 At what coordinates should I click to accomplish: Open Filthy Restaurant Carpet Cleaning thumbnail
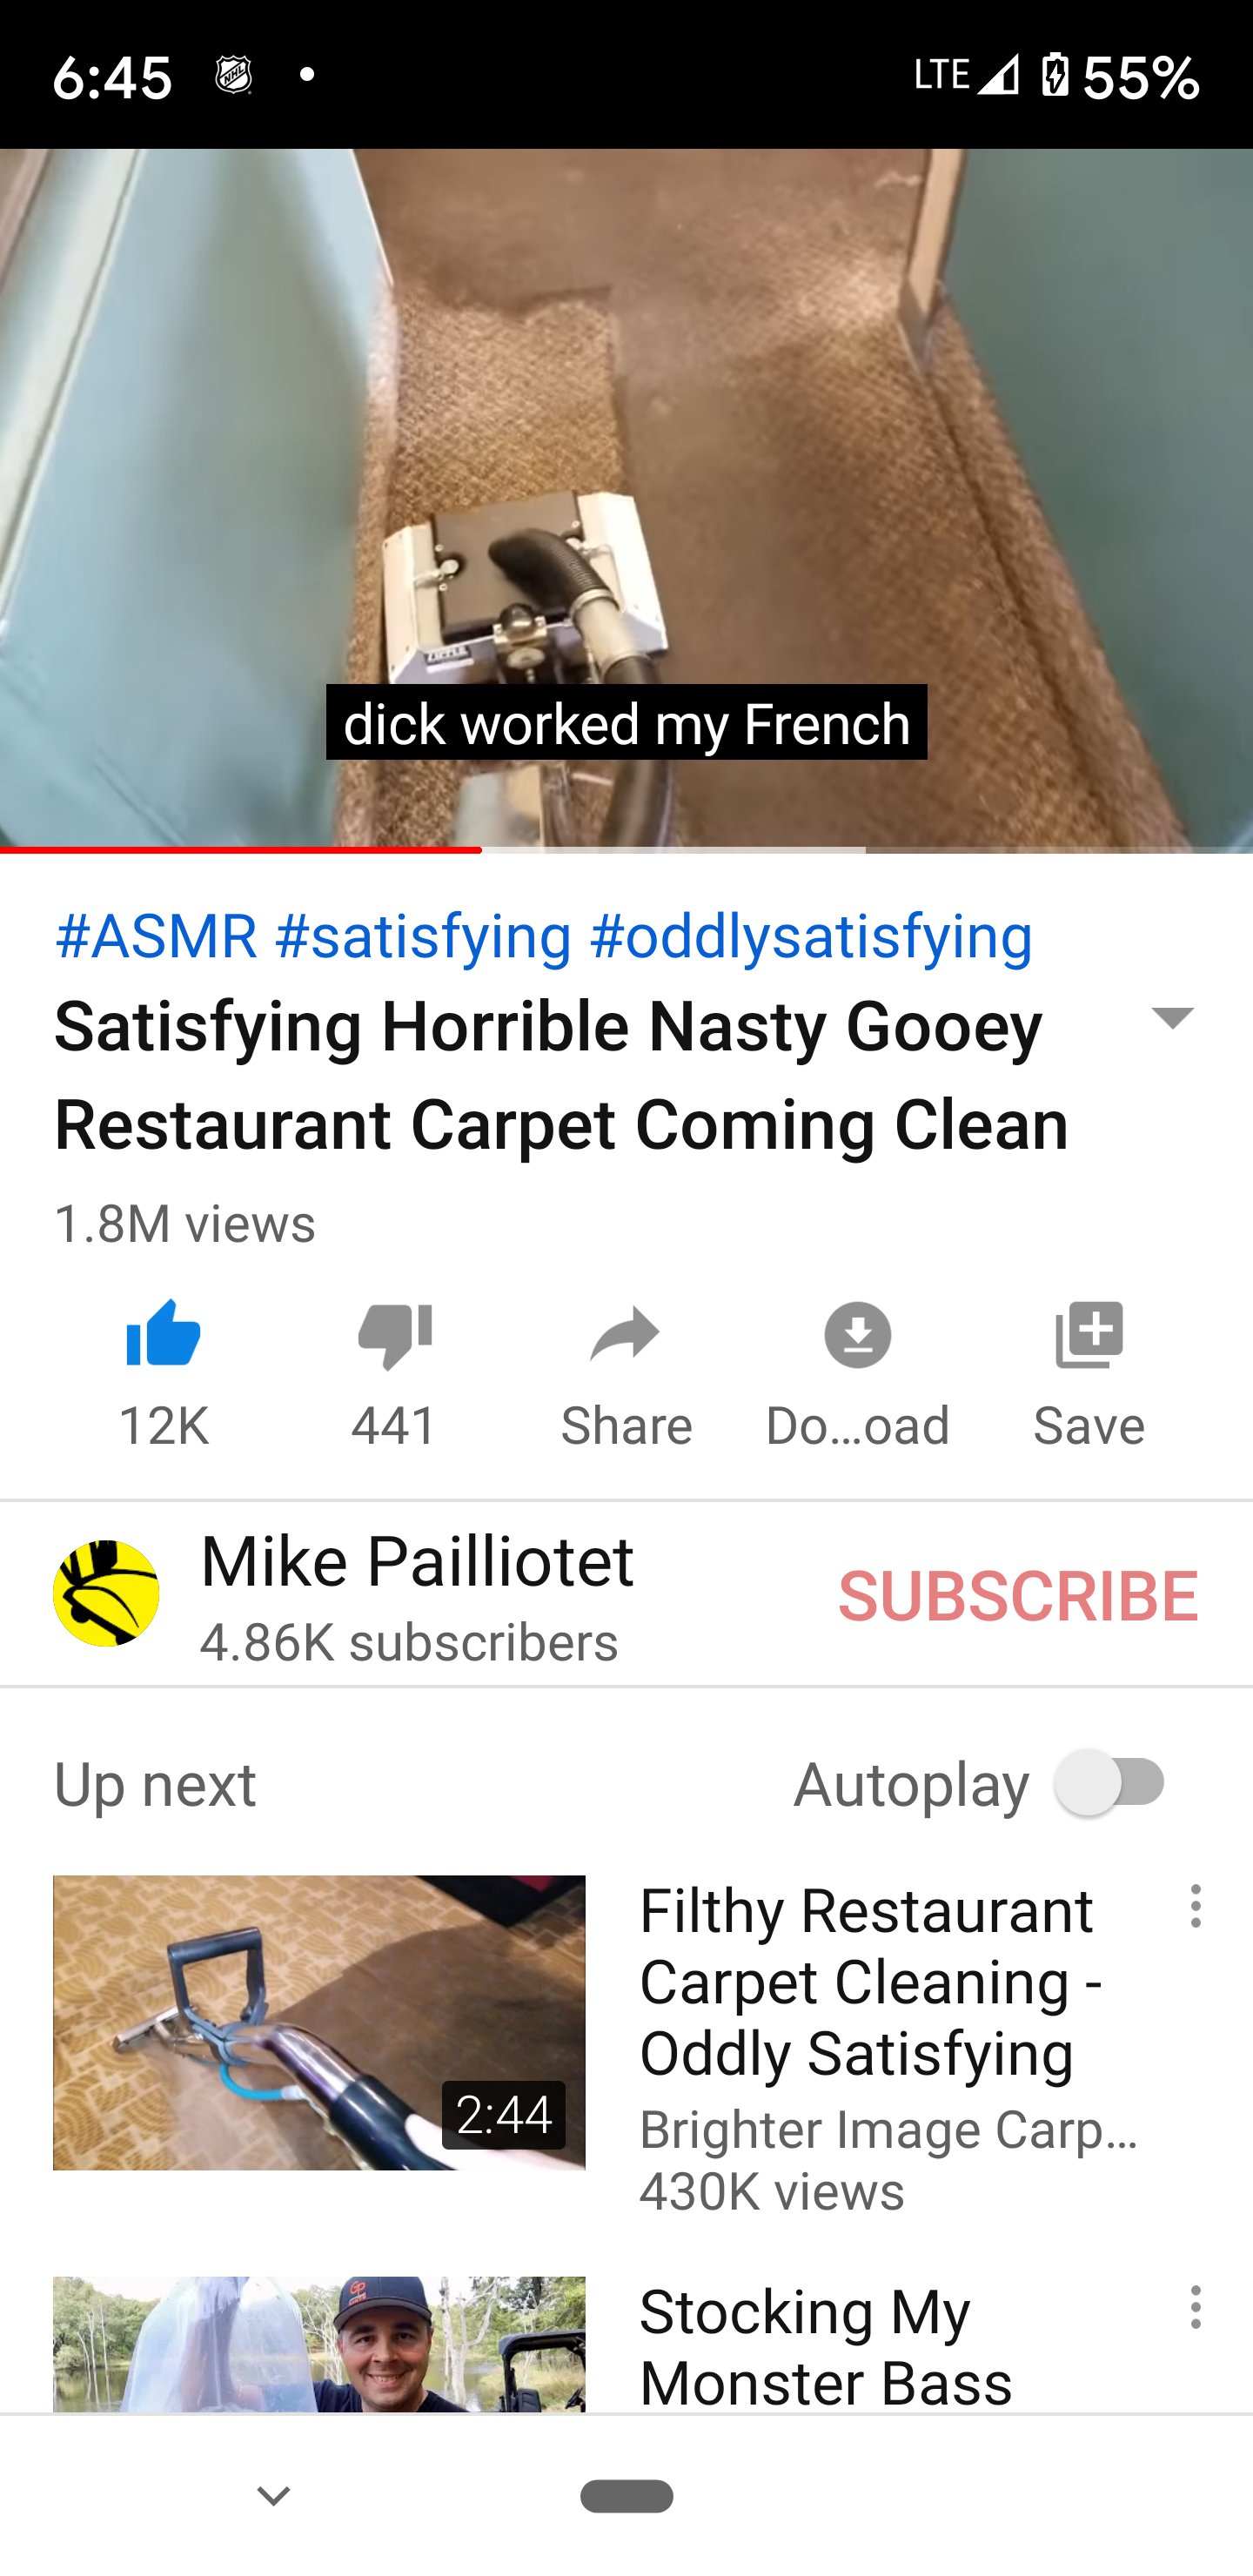point(319,2022)
